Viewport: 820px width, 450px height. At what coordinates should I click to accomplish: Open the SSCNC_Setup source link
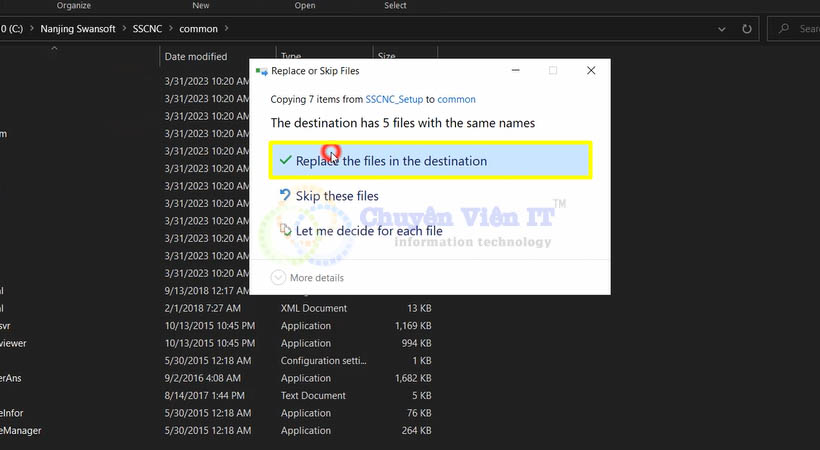394,99
